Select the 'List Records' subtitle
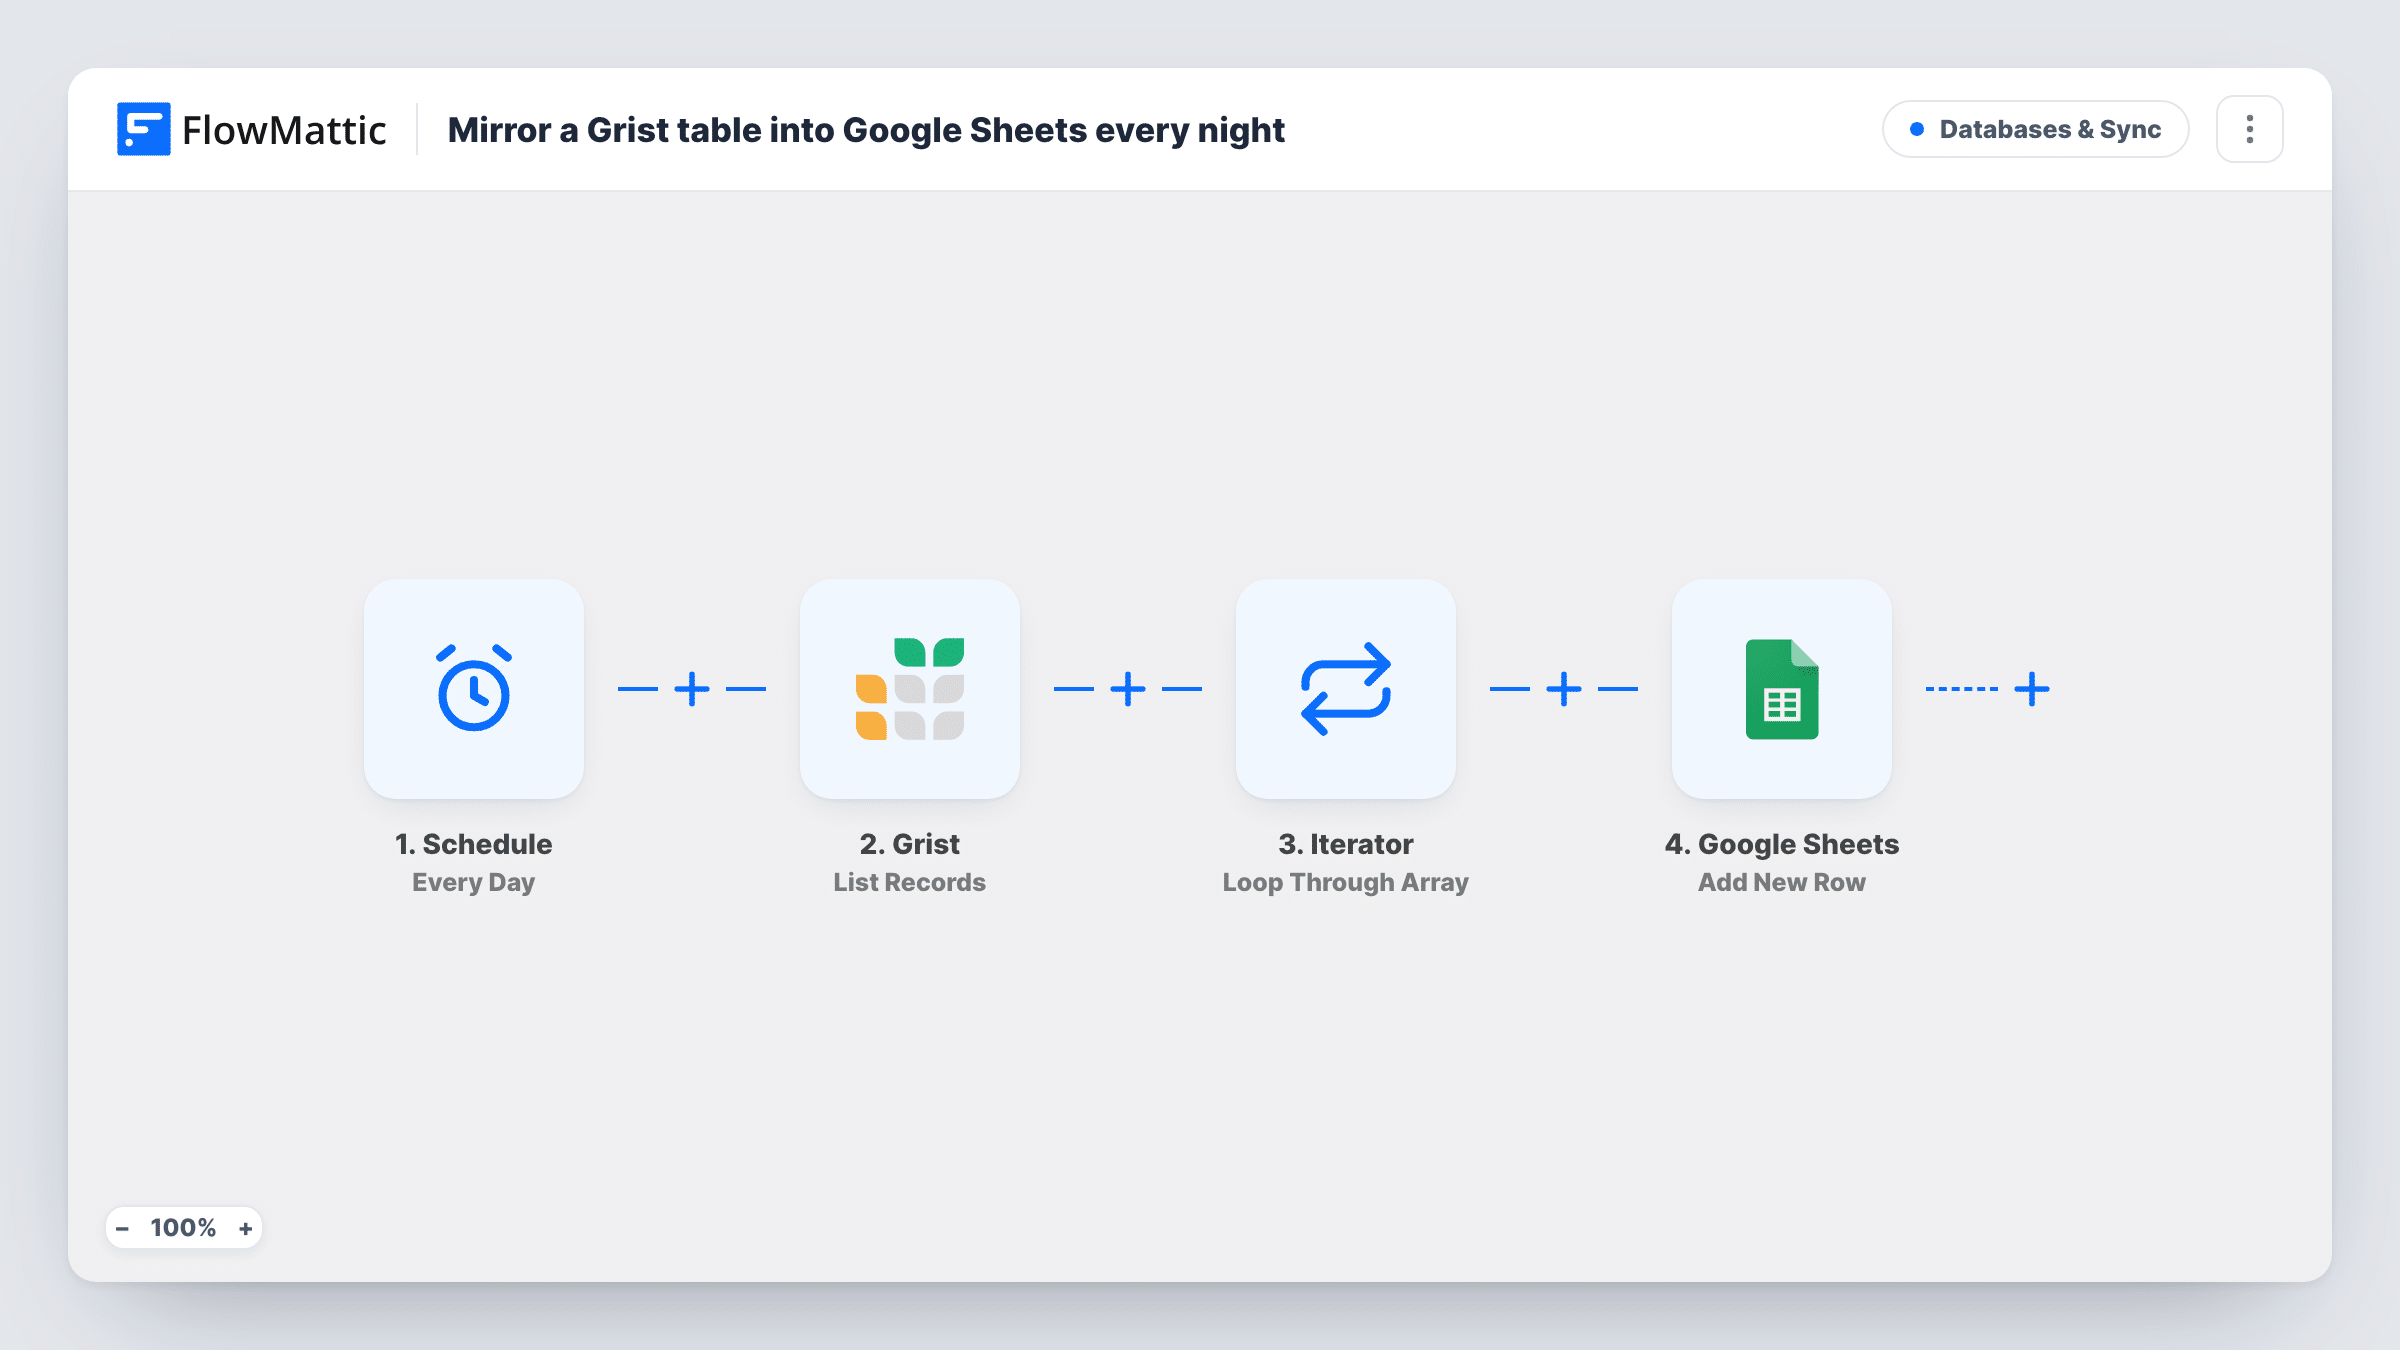 pos(910,882)
